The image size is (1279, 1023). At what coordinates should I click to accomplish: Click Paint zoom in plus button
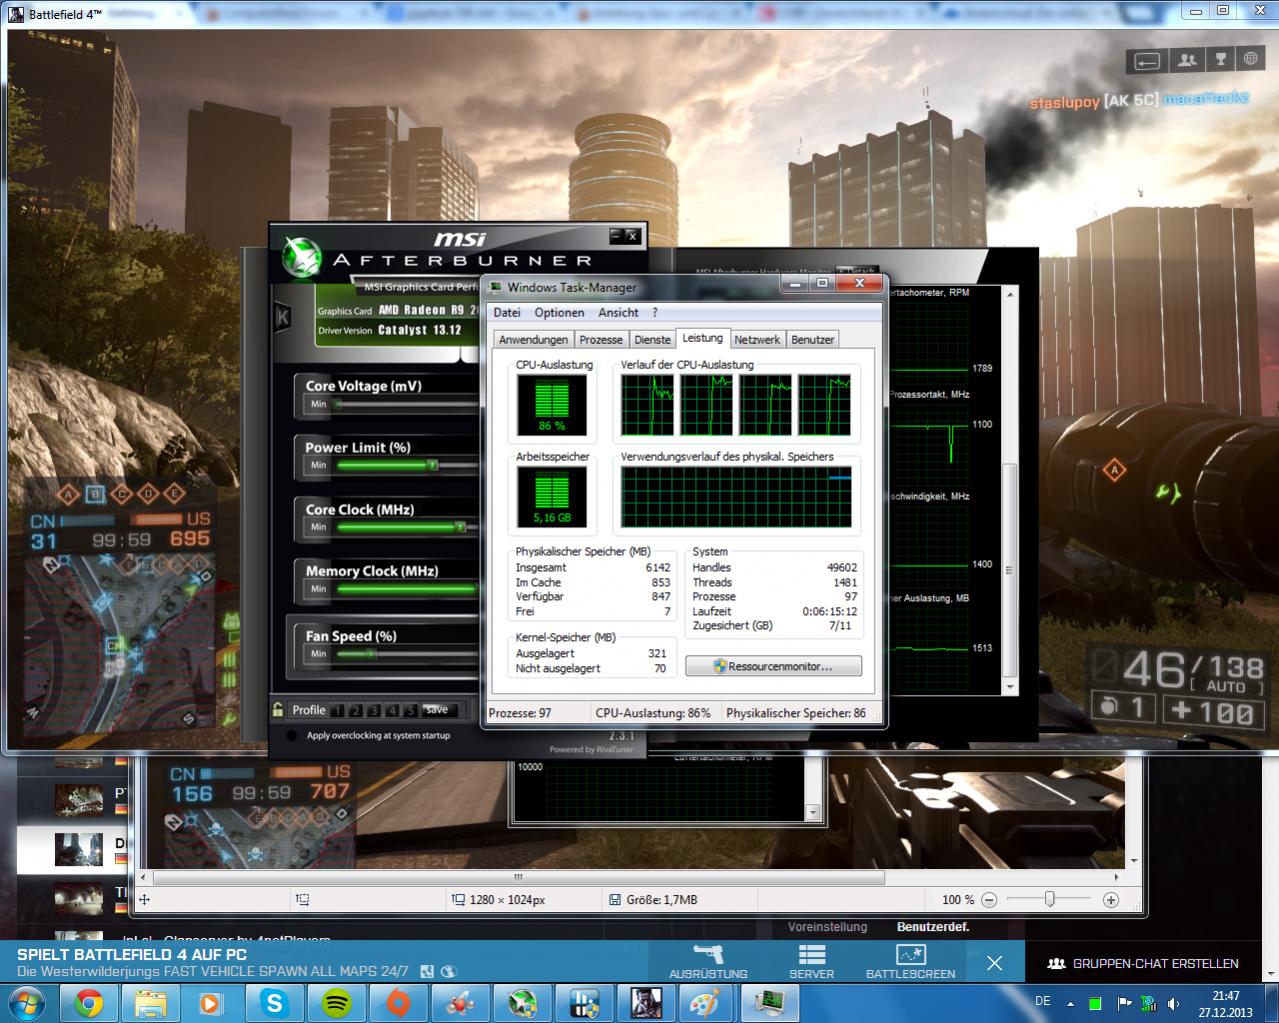point(1110,900)
